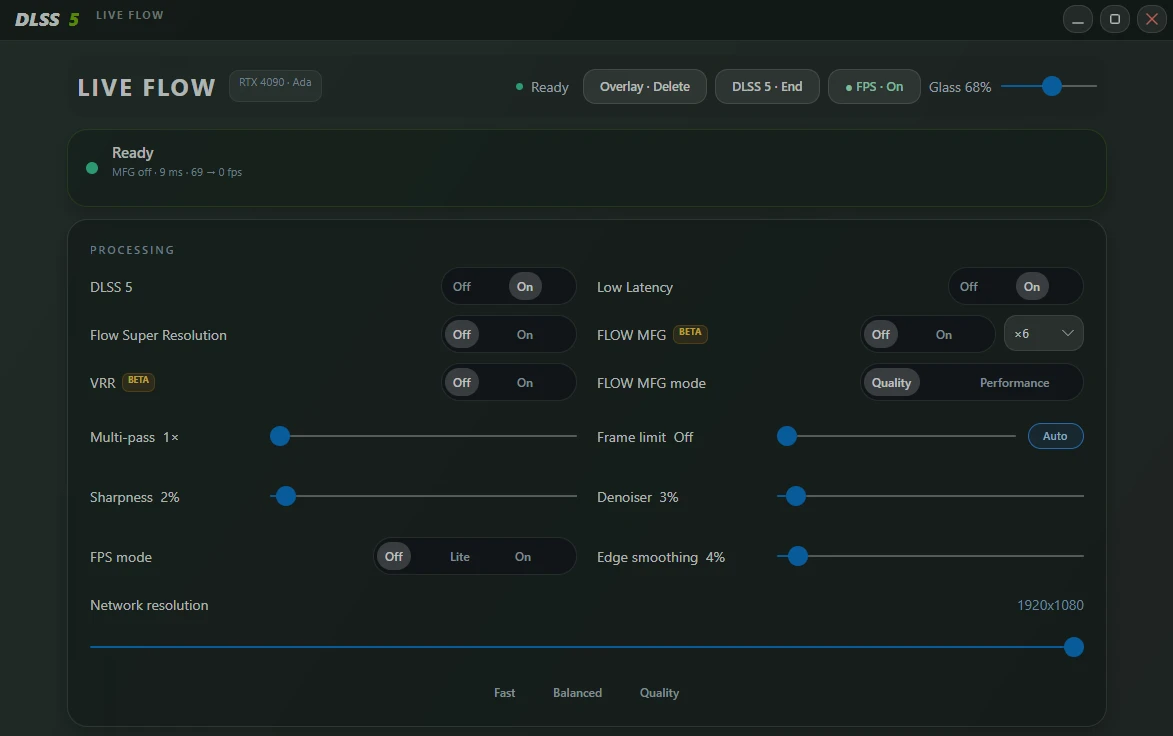
Task: Set FLOW MFG to Off
Action: (x=880, y=334)
